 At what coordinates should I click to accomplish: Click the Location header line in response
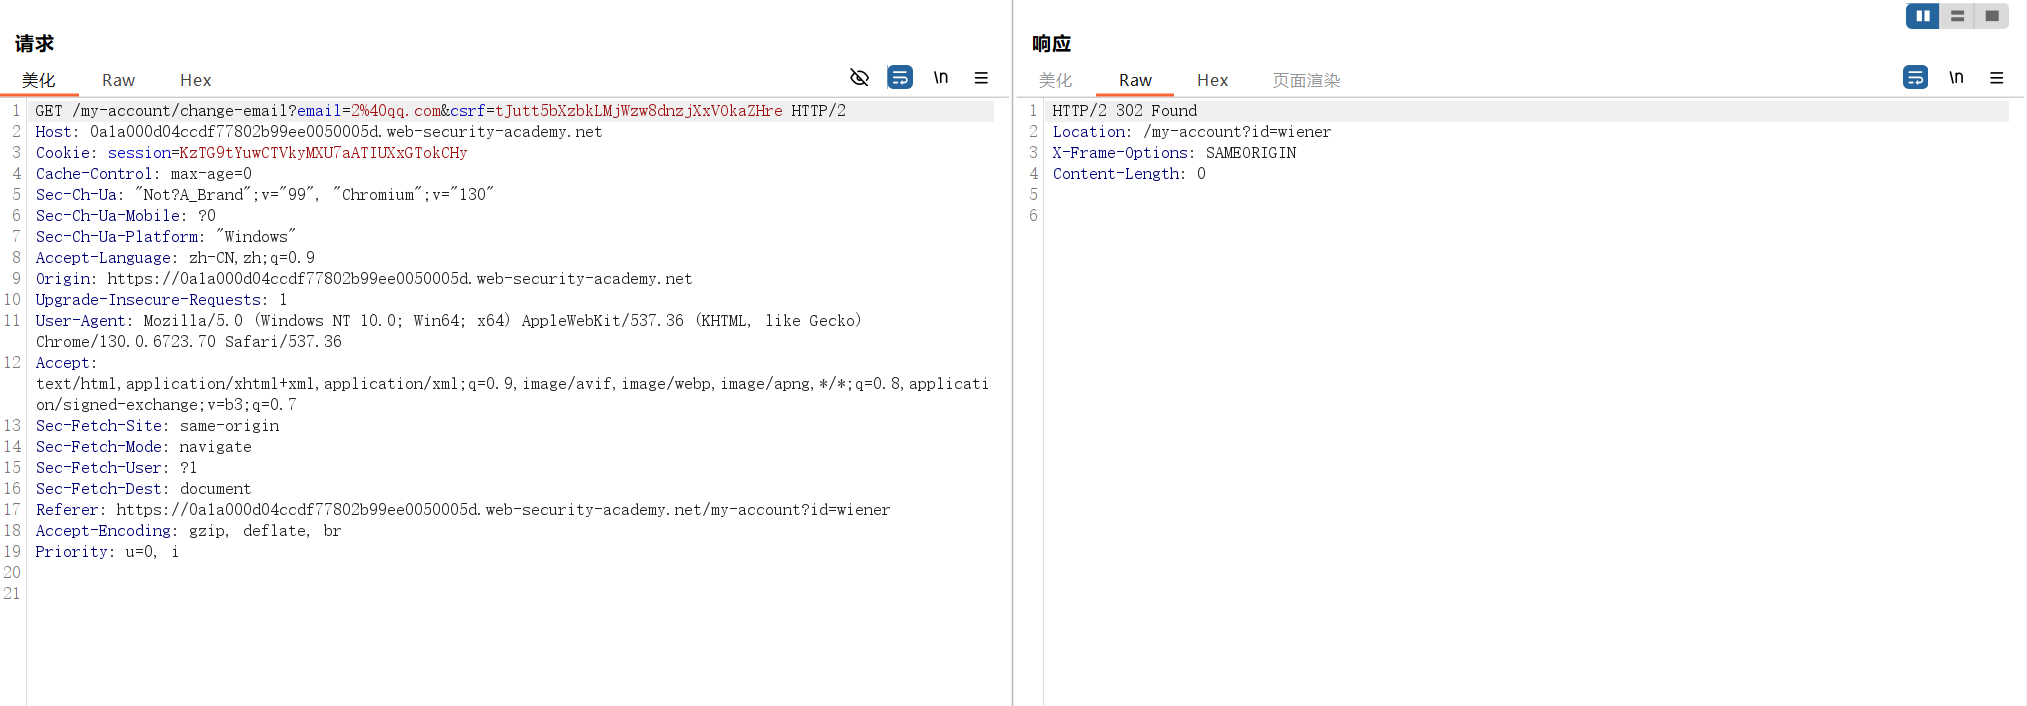tap(1191, 132)
